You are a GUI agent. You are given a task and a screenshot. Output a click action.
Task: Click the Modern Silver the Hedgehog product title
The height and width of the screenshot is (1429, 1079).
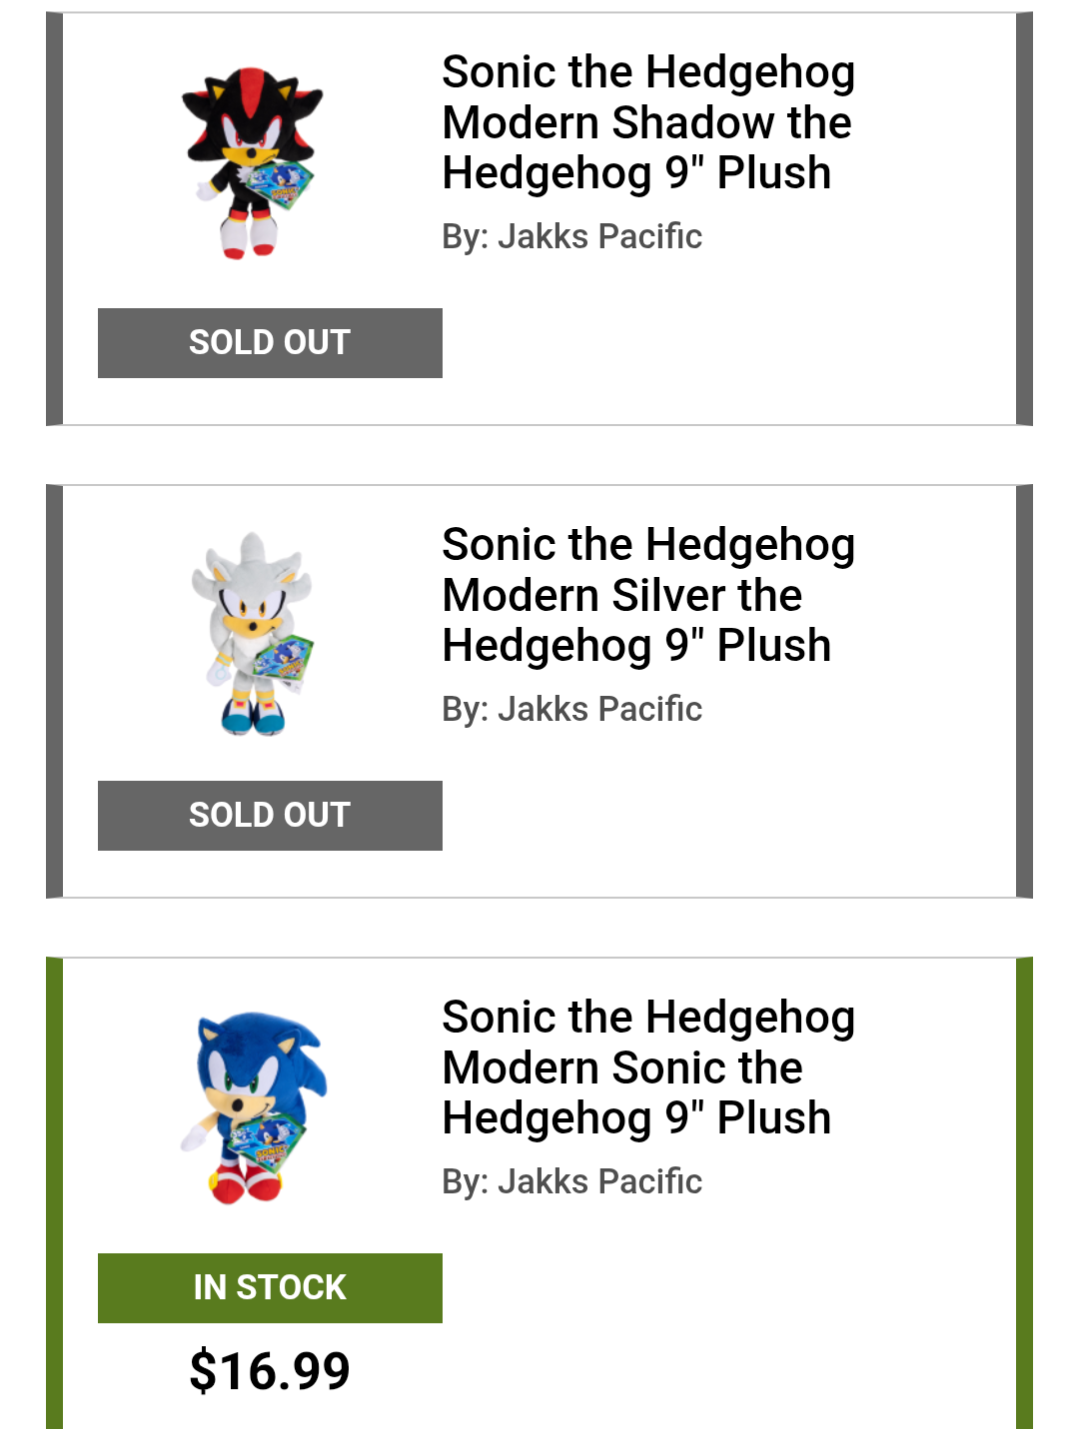[x=647, y=595]
